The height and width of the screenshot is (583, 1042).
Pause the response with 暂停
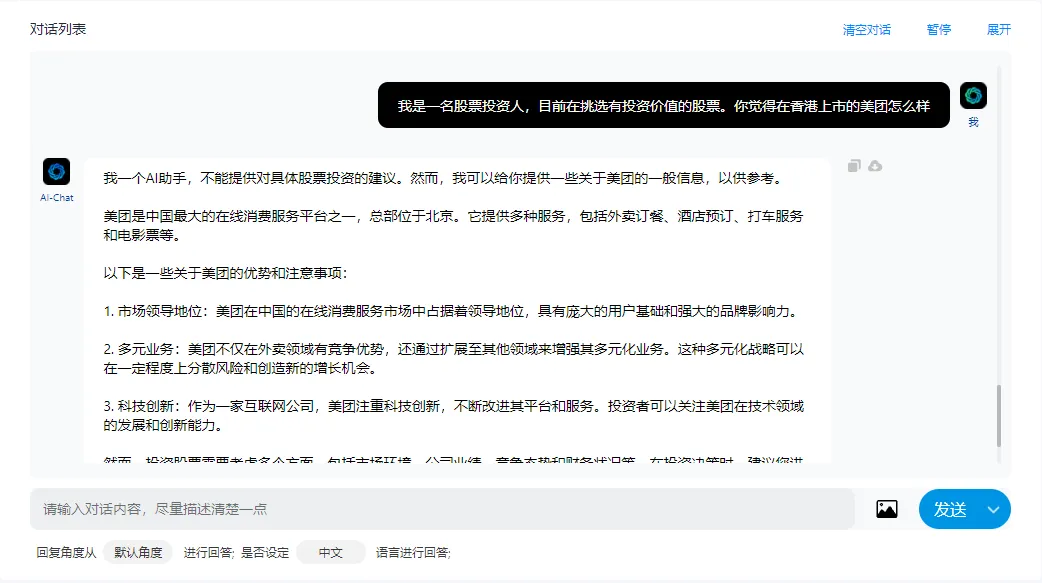pos(938,30)
